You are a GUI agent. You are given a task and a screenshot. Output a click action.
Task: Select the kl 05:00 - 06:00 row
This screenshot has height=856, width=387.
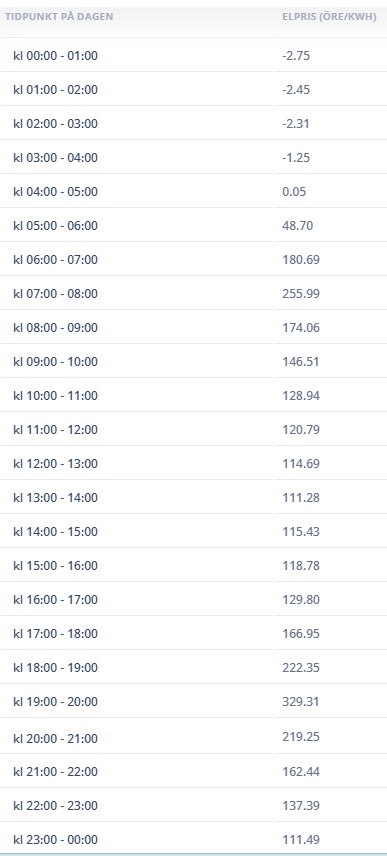pyautogui.click(x=193, y=225)
